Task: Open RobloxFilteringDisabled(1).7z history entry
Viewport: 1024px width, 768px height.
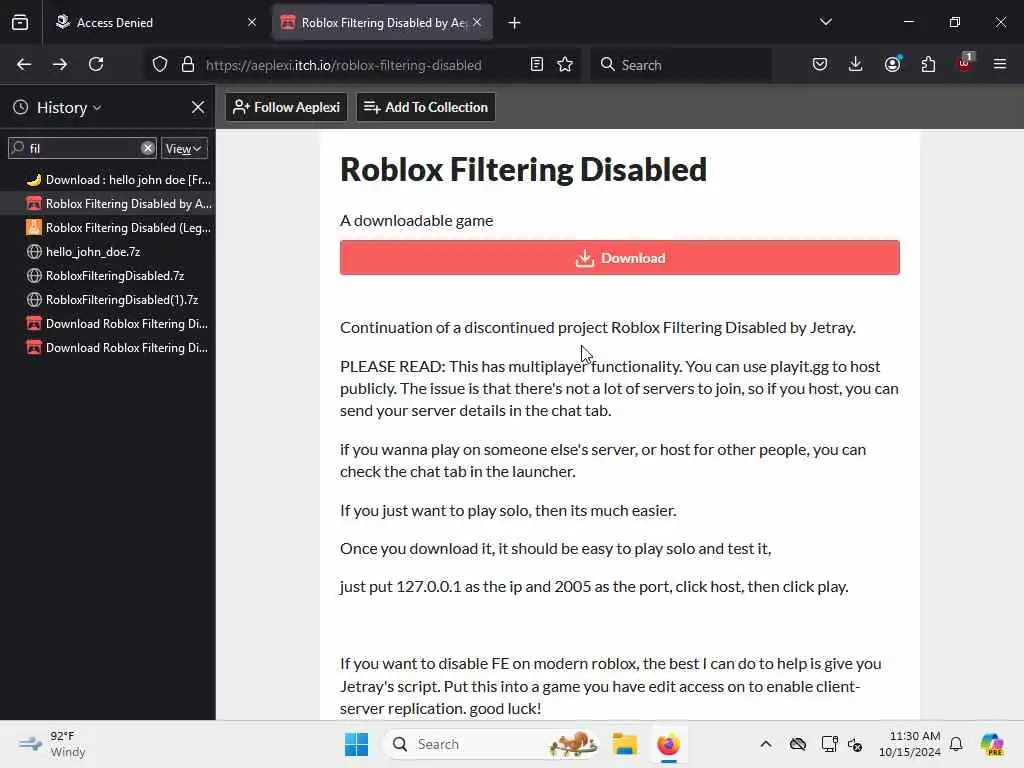Action: tap(108, 300)
